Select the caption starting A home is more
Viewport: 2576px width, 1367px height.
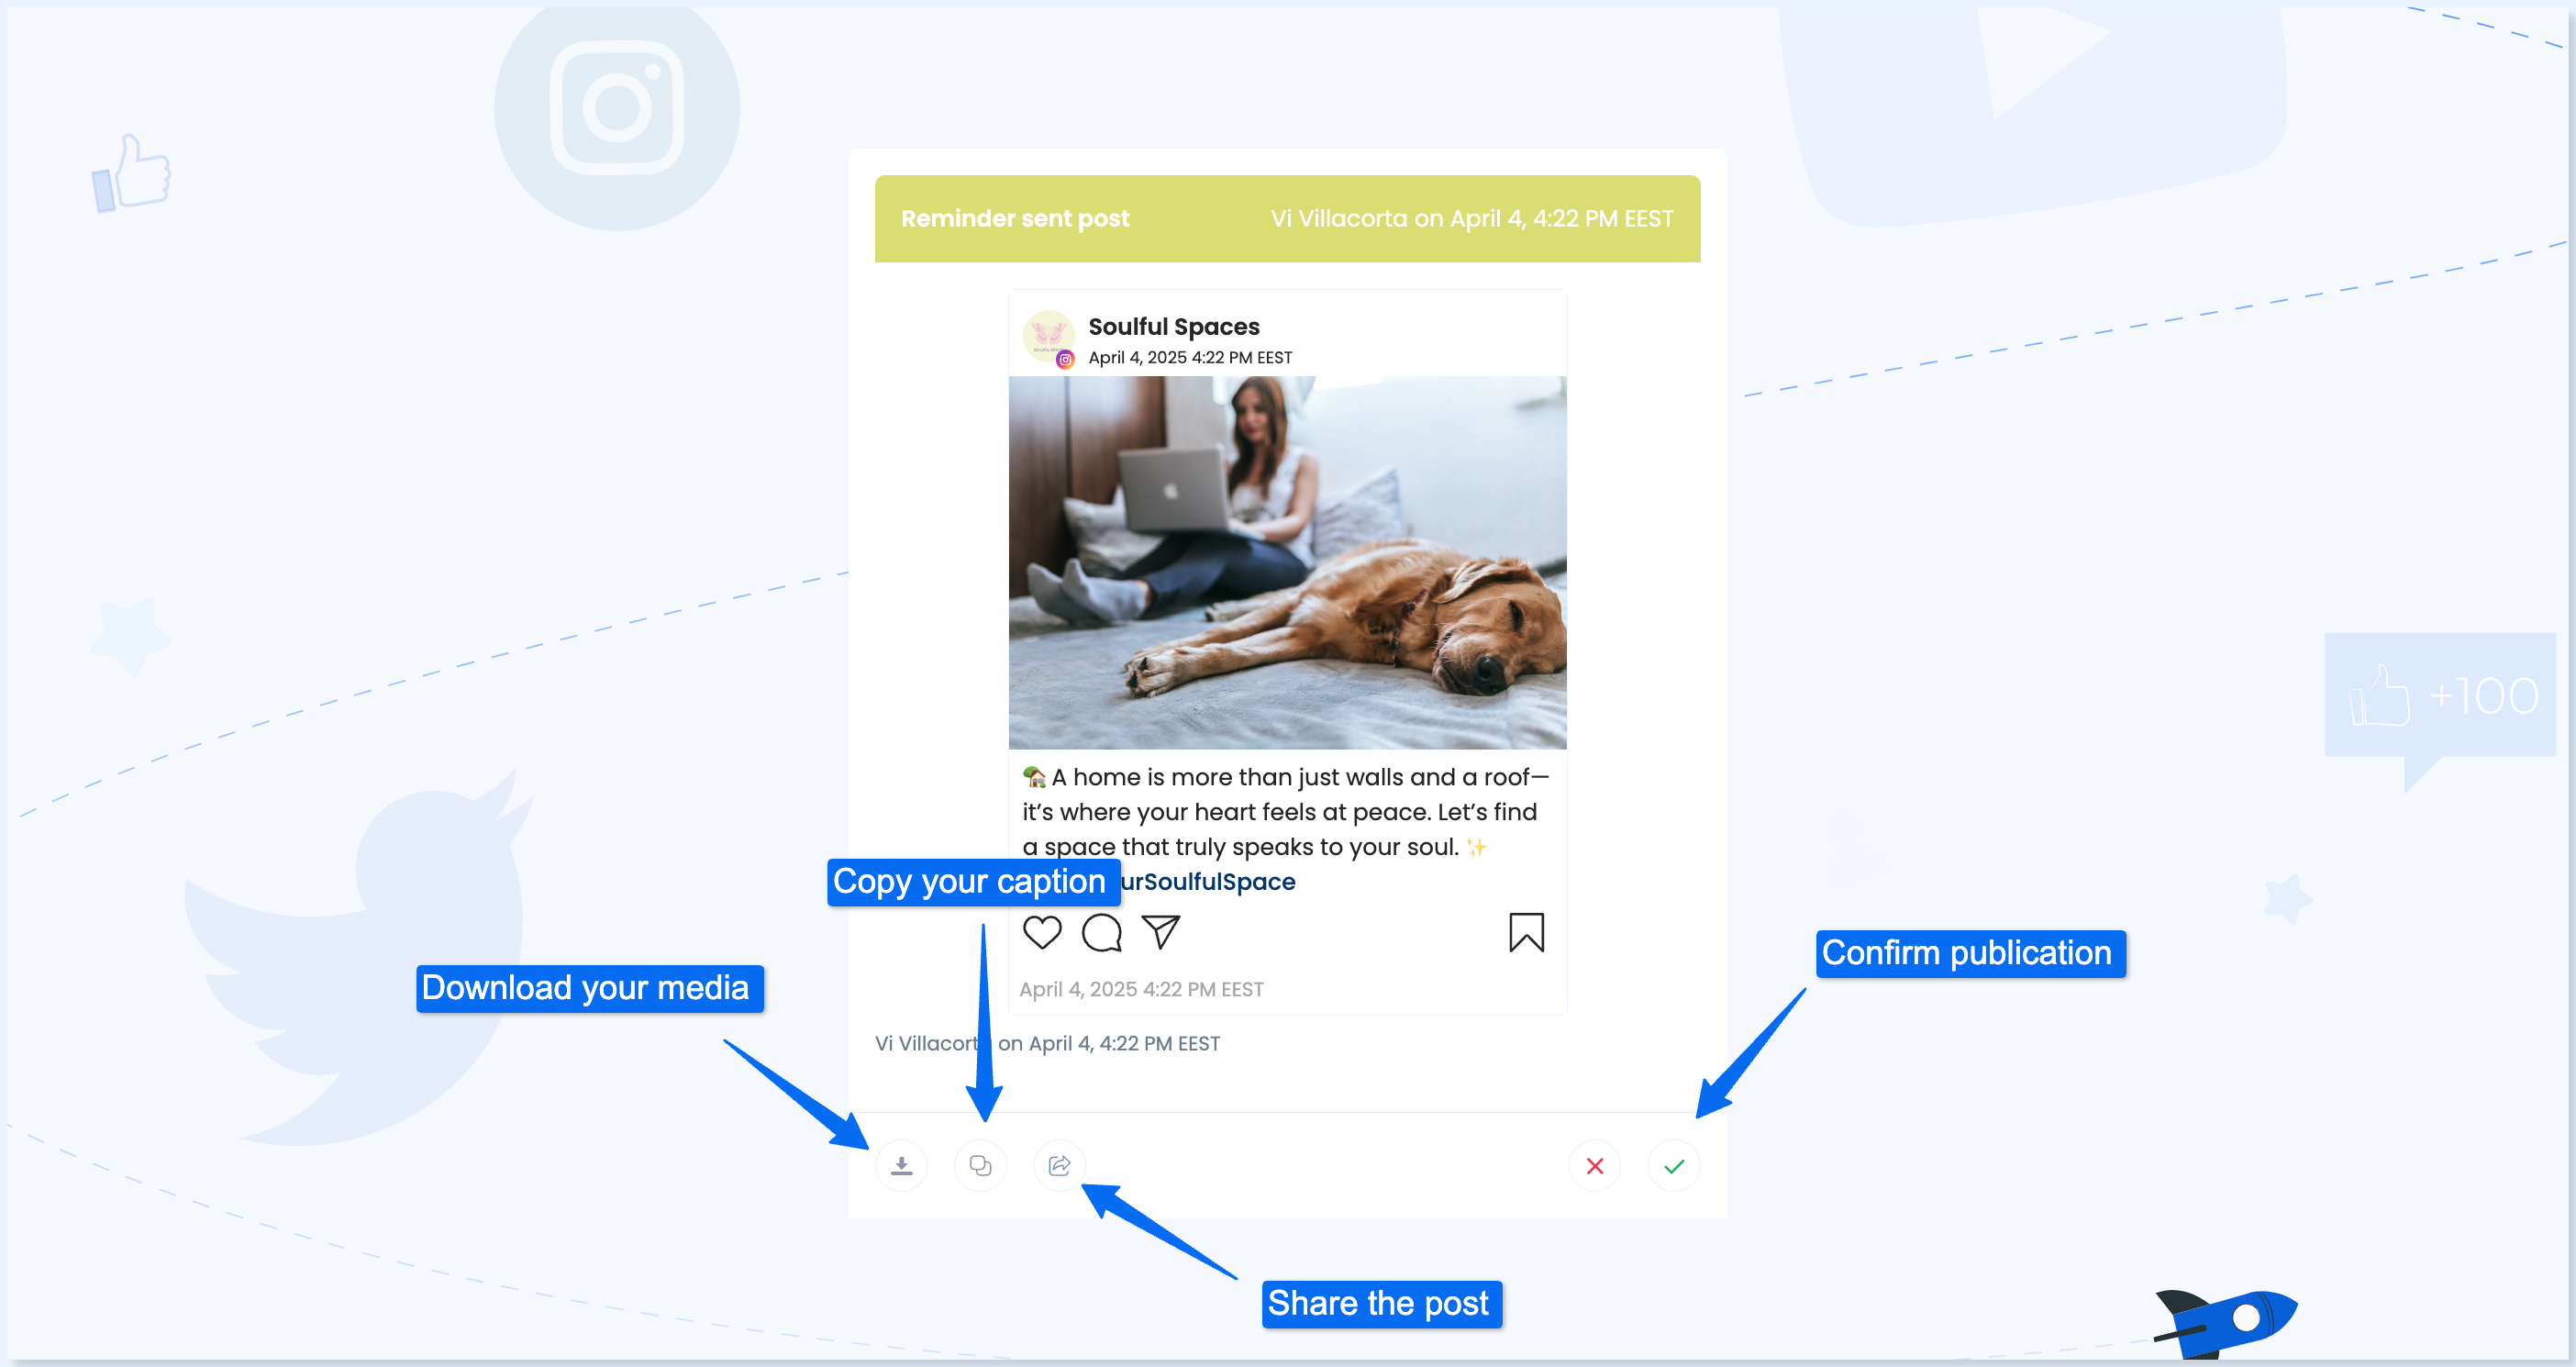tap(1285, 812)
